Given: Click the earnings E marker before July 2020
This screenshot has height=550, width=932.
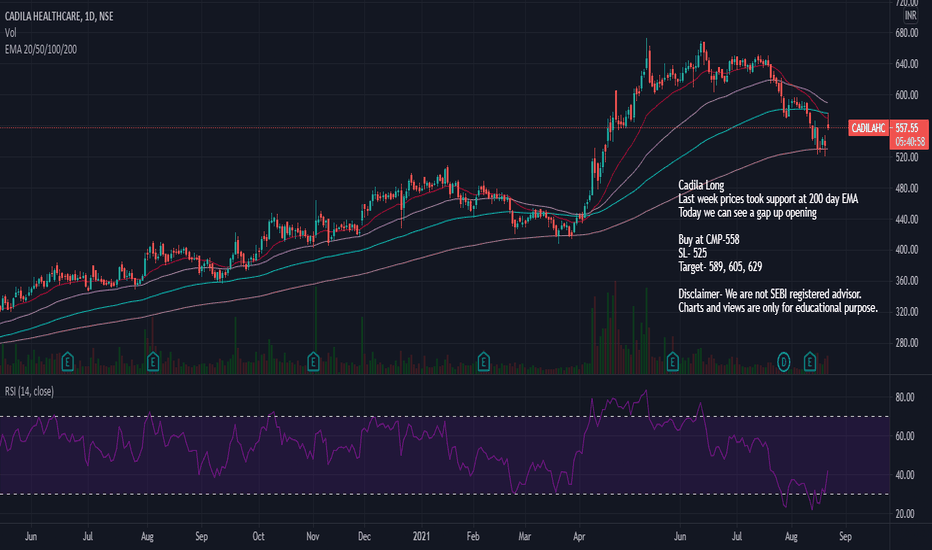Looking at the screenshot, I should point(68,361).
